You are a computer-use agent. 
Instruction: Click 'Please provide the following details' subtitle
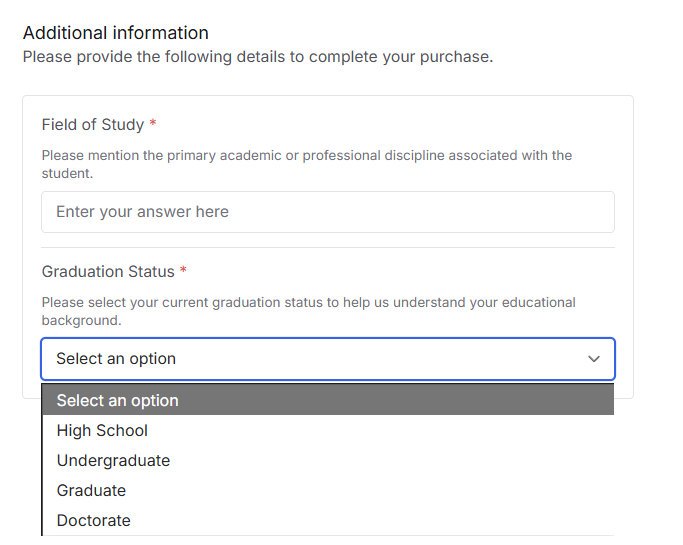258,57
